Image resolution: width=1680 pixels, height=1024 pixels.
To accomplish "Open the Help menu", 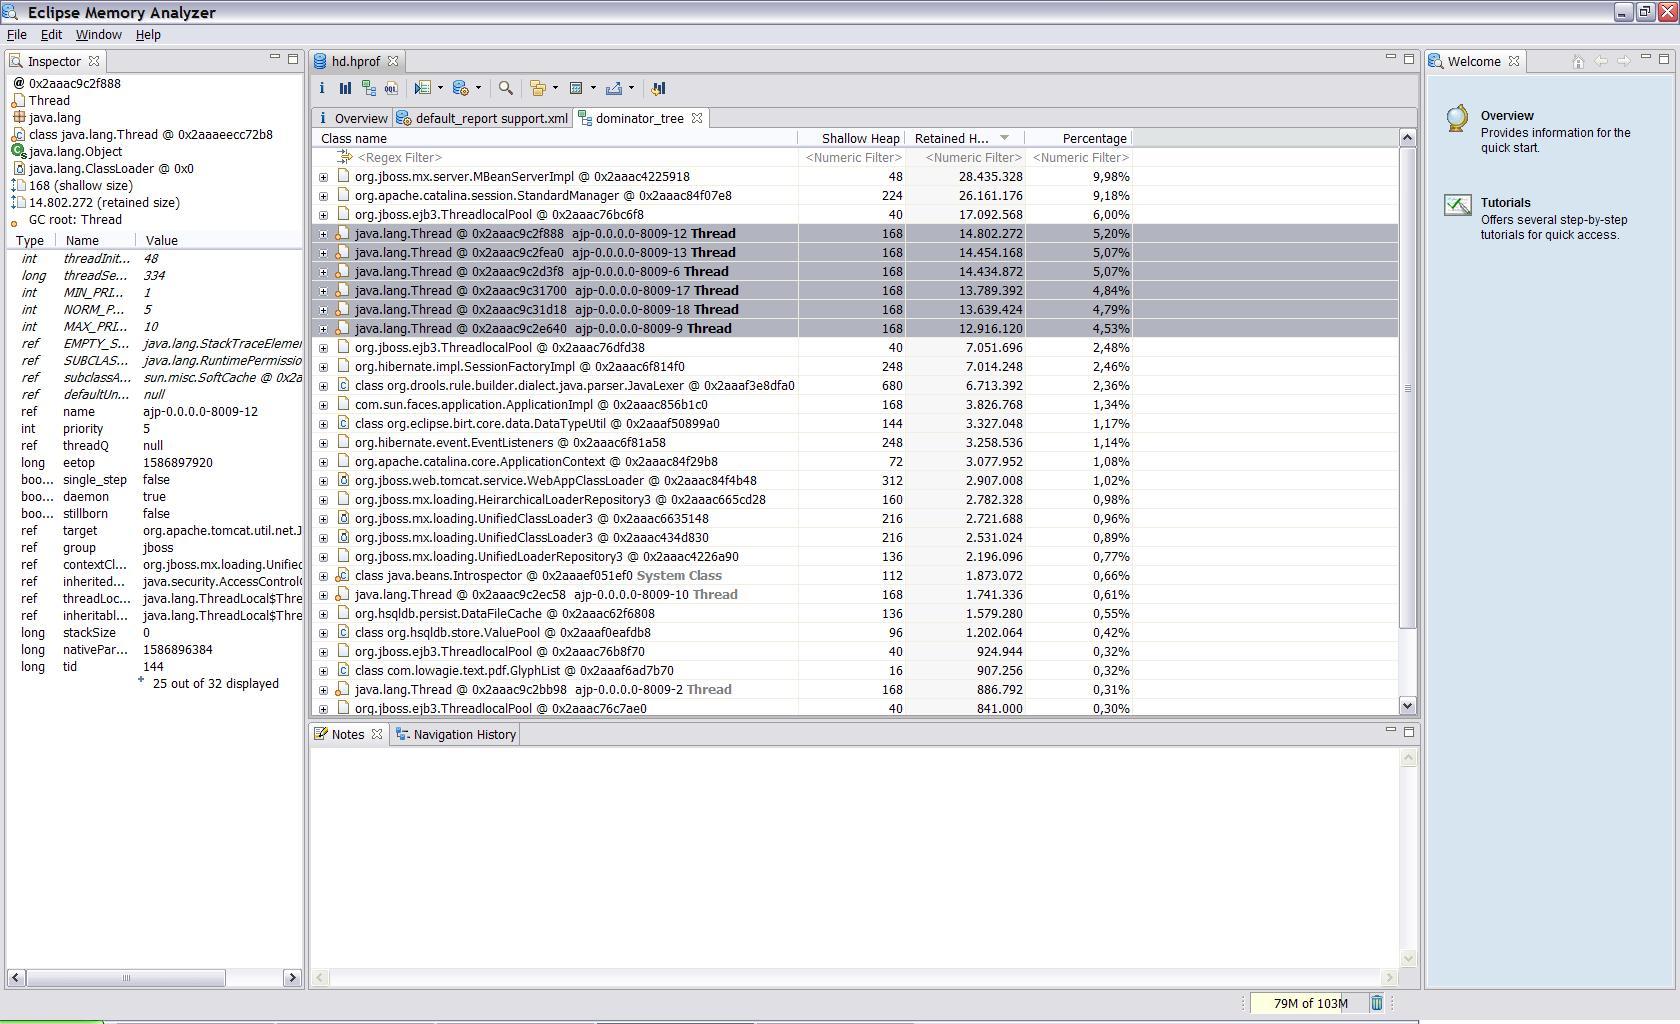I will (148, 34).
